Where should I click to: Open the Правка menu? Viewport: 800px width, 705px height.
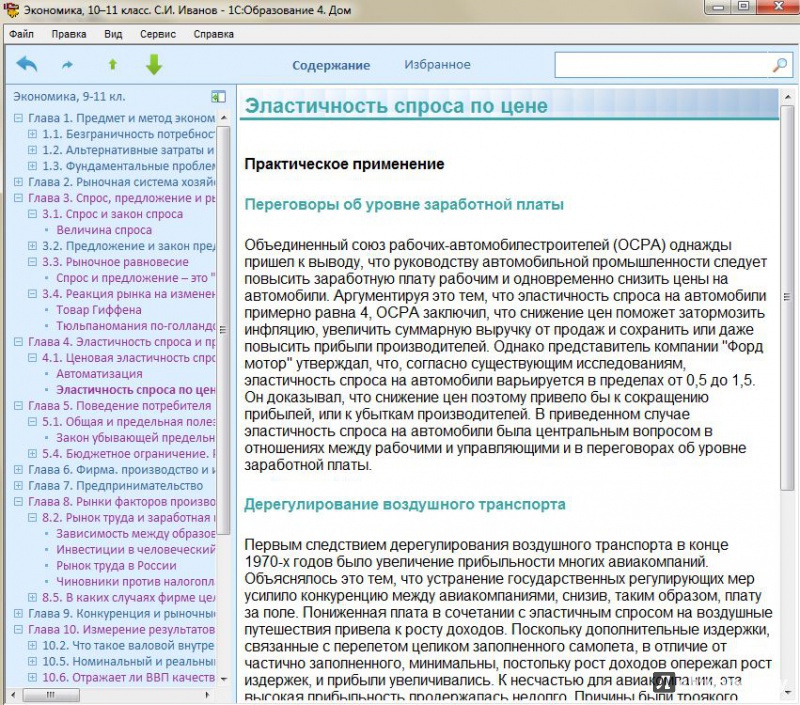click(69, 34)
